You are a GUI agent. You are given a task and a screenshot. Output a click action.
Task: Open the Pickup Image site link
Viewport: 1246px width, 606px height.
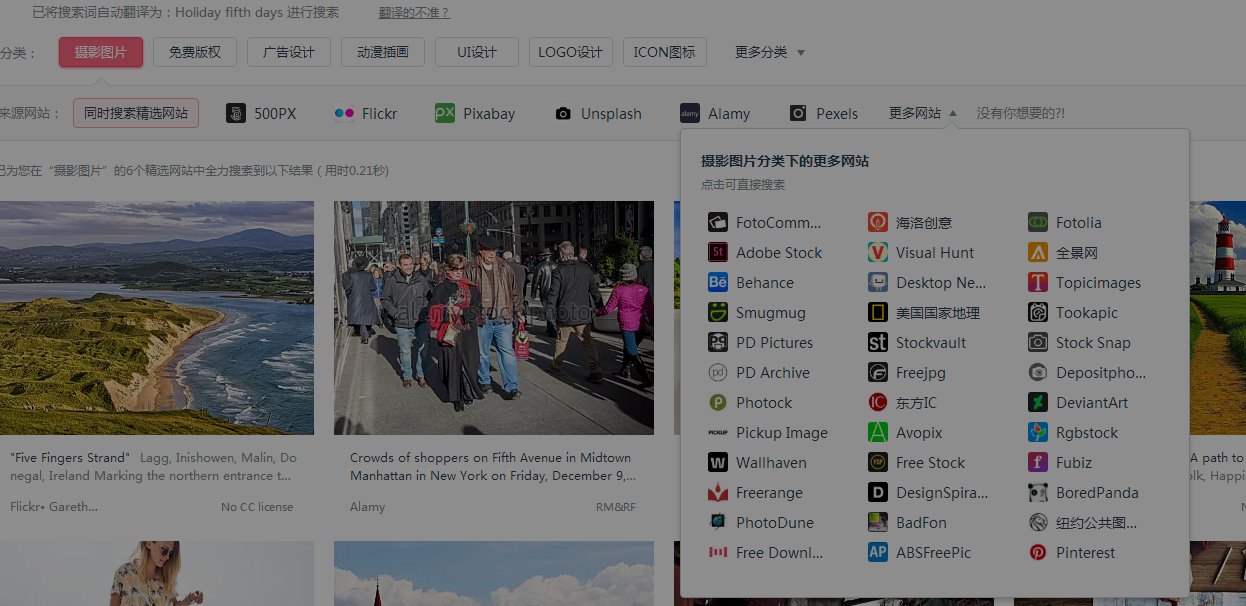[768, 432]
